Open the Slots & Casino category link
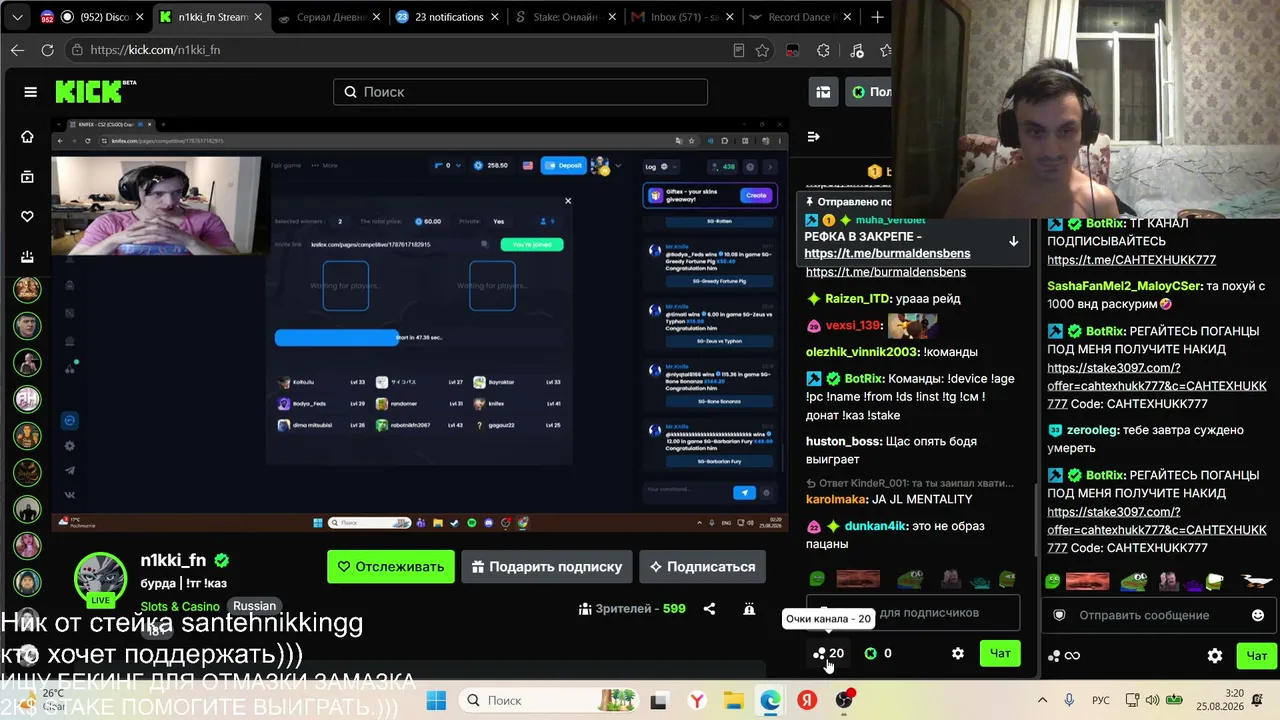Screen dimensions: 1280x720 point(180,606)
